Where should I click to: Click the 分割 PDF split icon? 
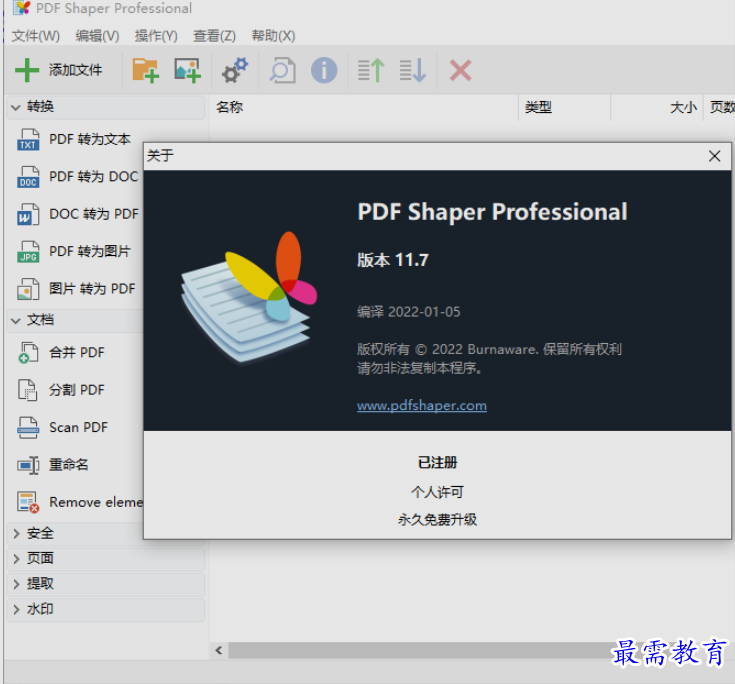(28, 390)
